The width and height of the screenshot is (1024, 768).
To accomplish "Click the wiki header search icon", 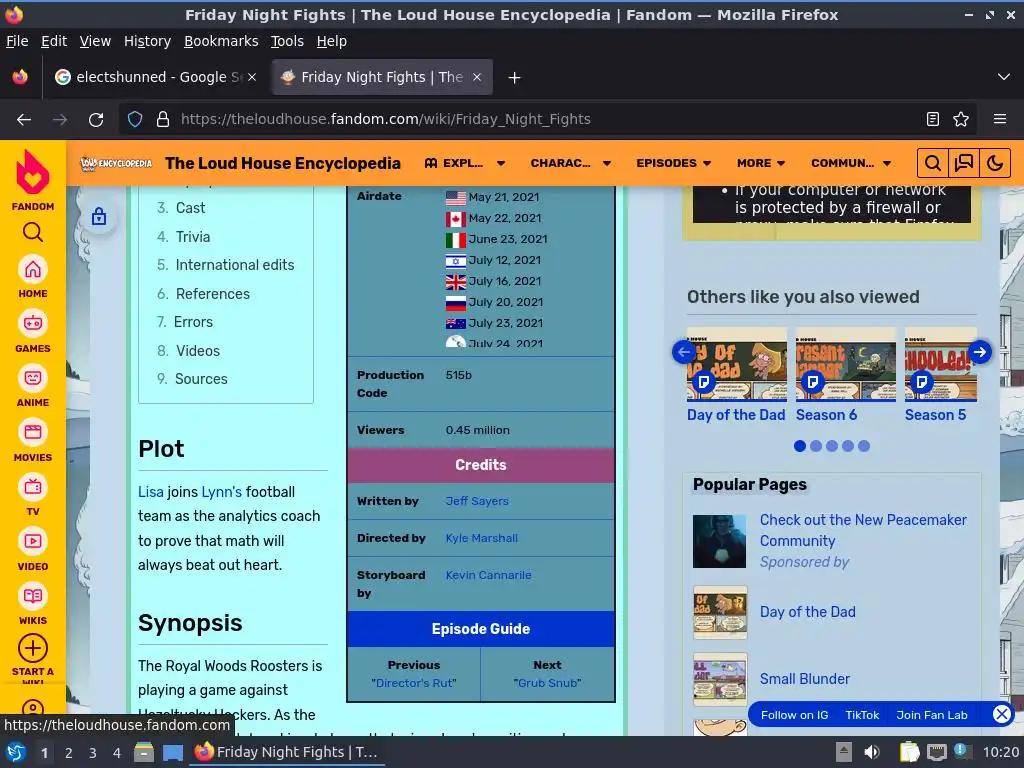I will coord(933,163).
